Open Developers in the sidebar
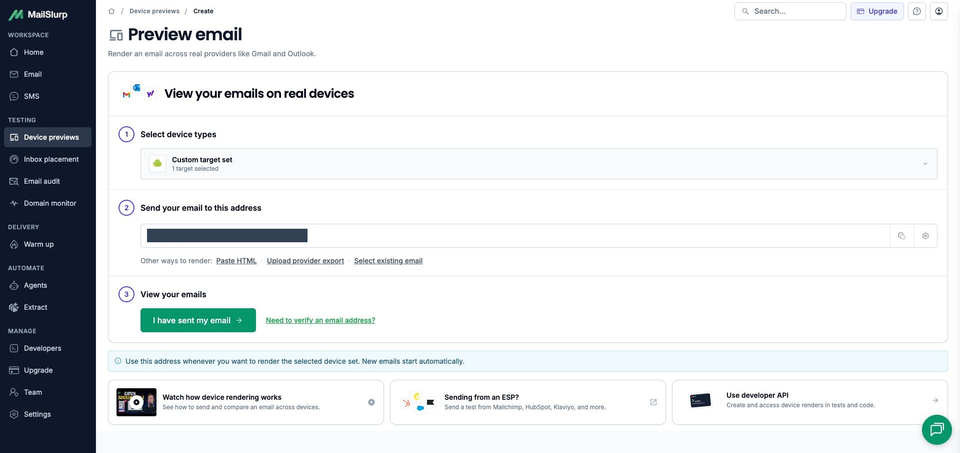This screenshot has width=960, height=453. click(48, 348)
